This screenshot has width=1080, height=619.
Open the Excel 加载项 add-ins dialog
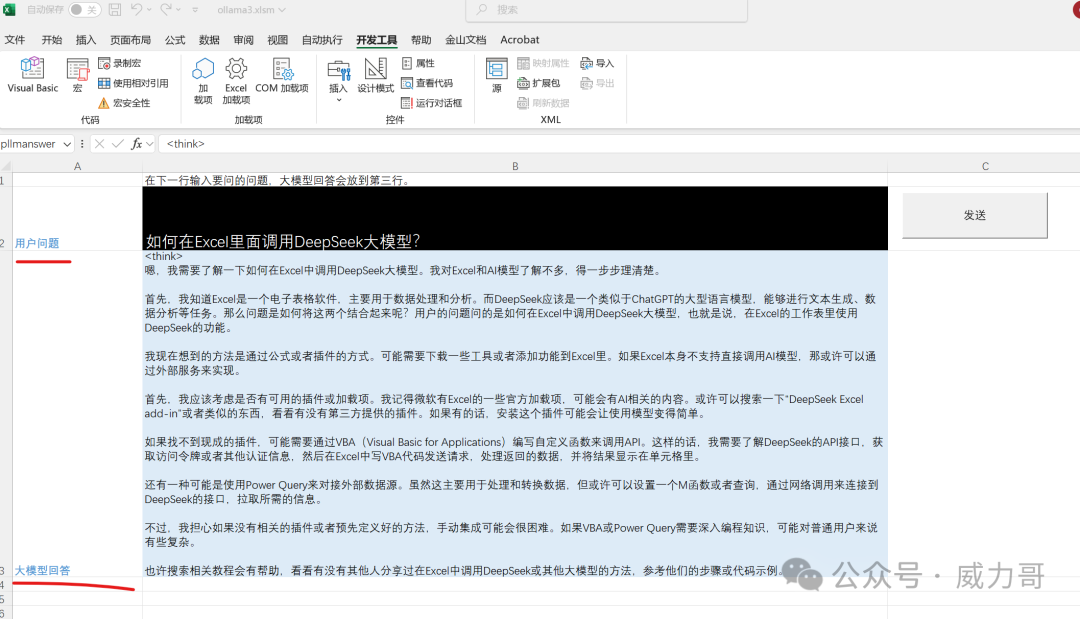pyautogui.click(x=236, y=80)
